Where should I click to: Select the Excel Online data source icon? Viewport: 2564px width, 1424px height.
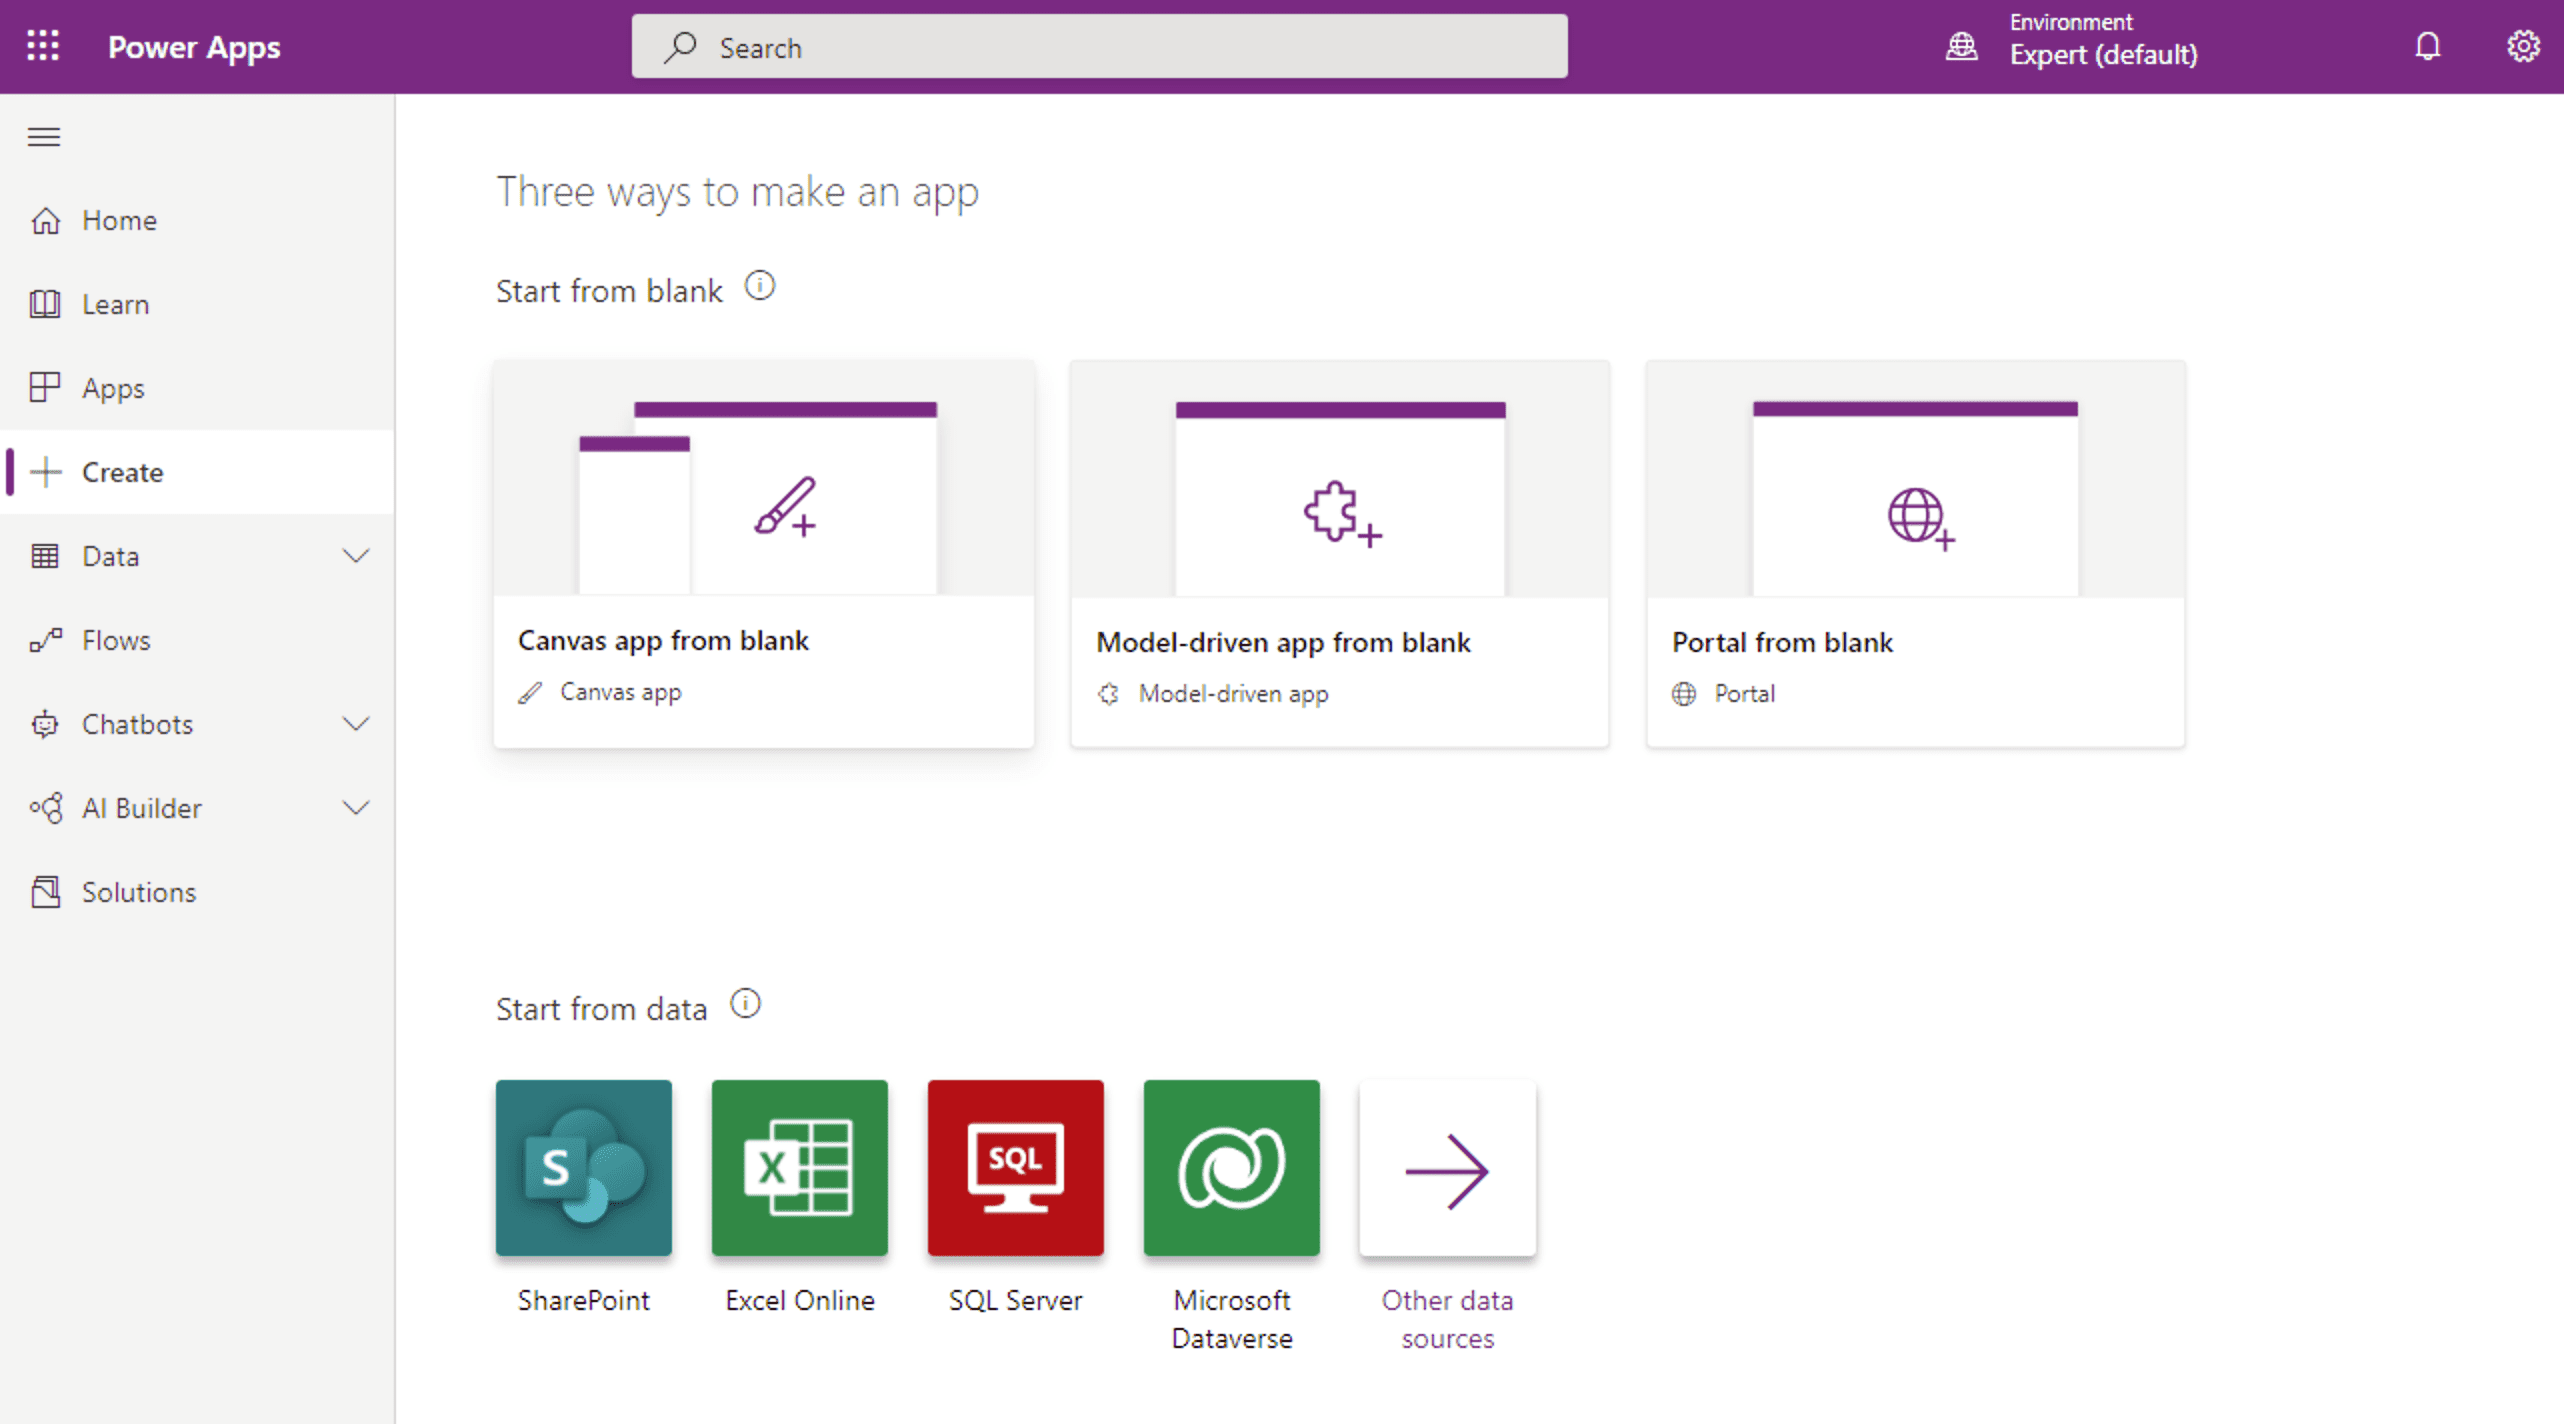(799, 1167)
